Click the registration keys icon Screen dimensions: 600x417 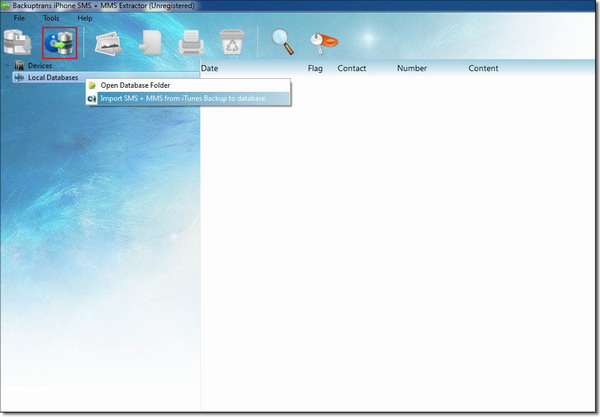coord(324,43)
